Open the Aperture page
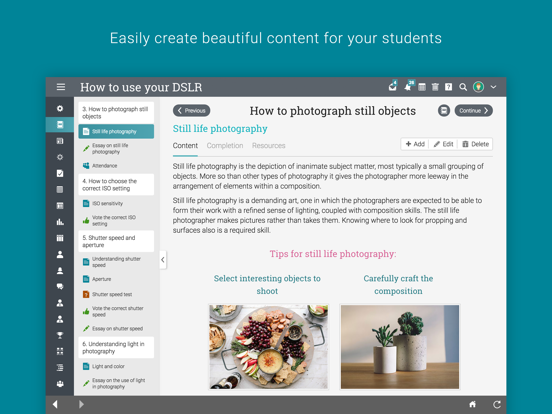552x414 pixels. click(116, 279)
